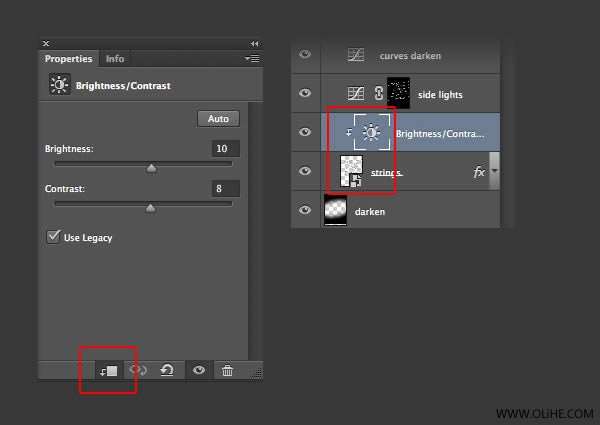Reset adjustment to defaults icon

click(167, 370)
